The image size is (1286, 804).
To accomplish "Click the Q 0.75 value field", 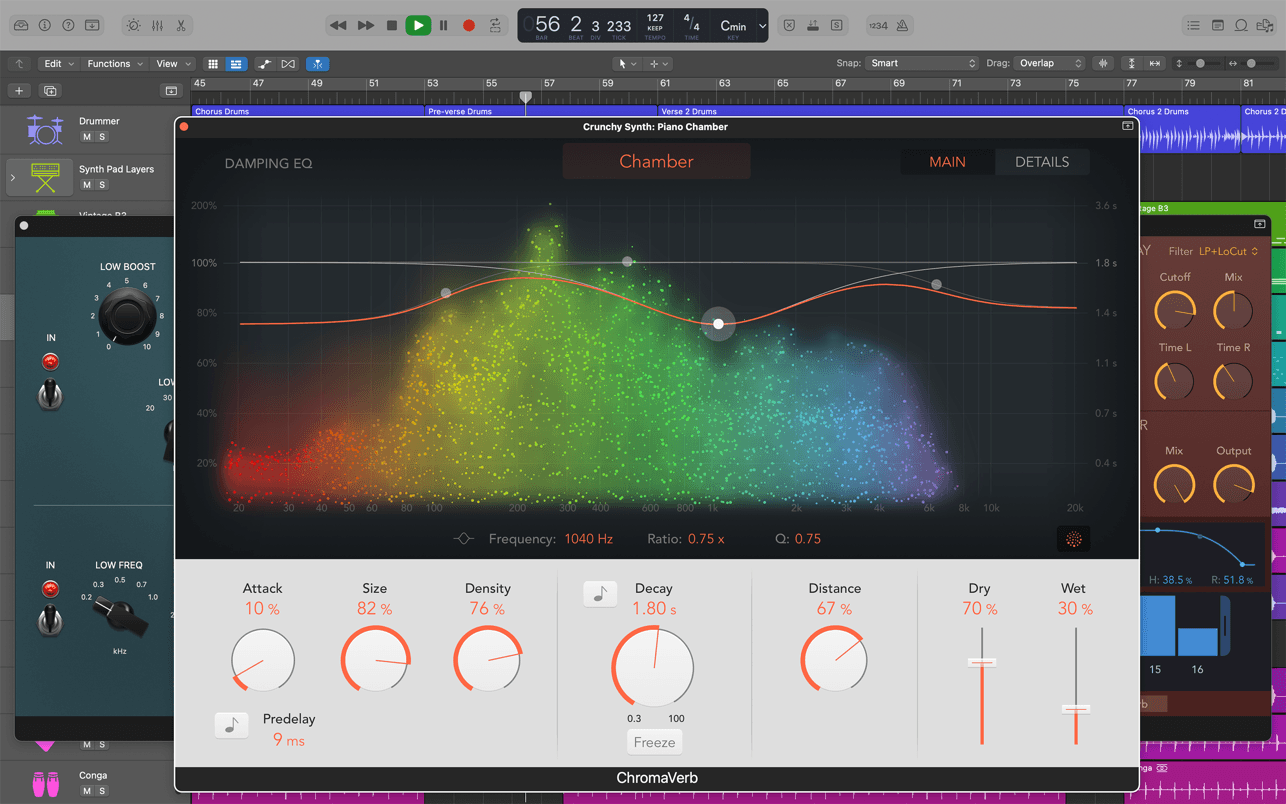I will point(807,539).
